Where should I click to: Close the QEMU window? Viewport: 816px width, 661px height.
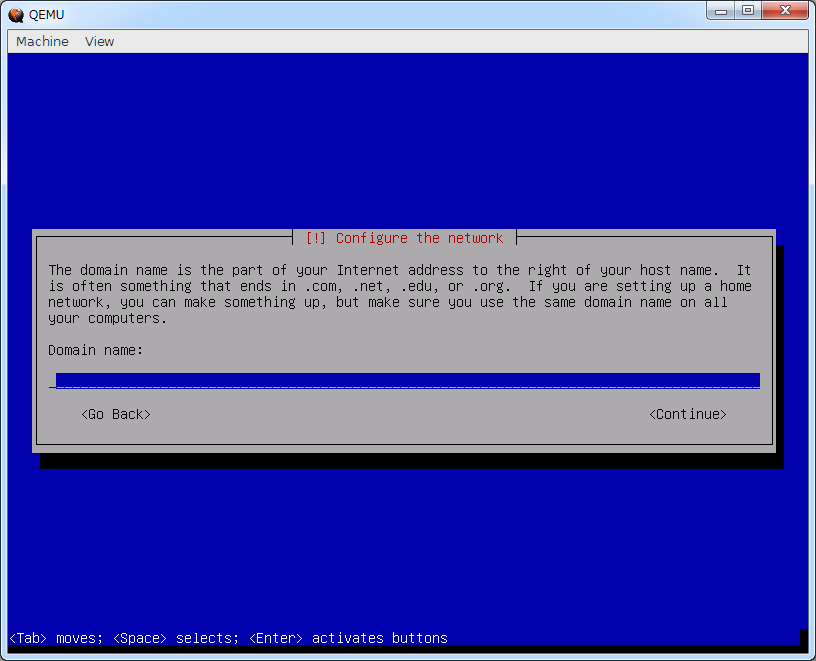tap(785, 10)
